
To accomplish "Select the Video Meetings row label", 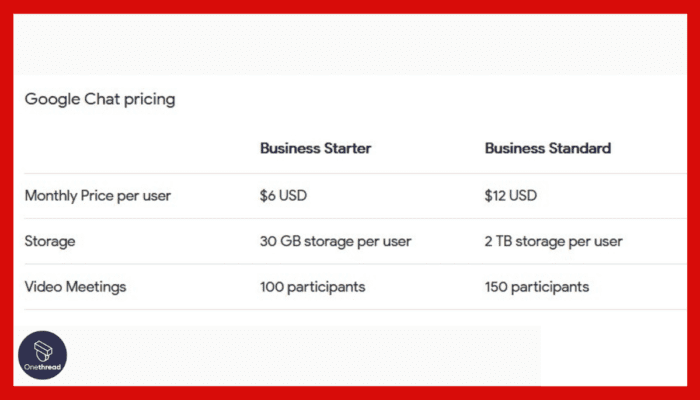I will pyautogui.click(x=75, y=287).
